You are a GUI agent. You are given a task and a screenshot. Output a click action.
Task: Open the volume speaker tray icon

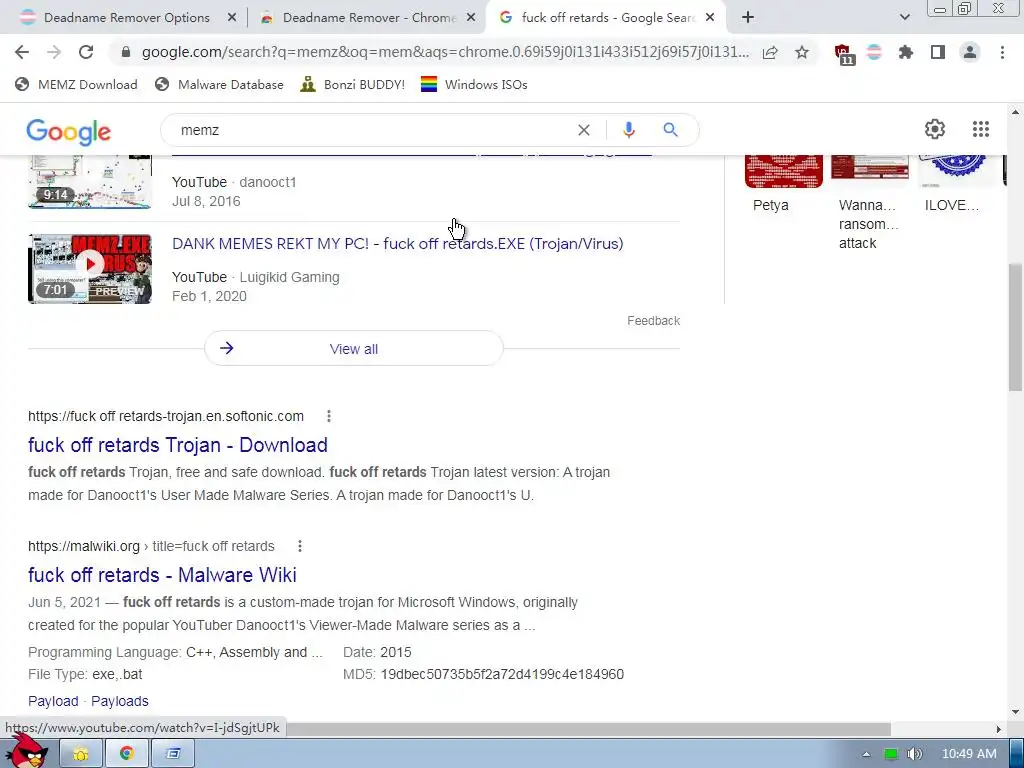[914, 754]
